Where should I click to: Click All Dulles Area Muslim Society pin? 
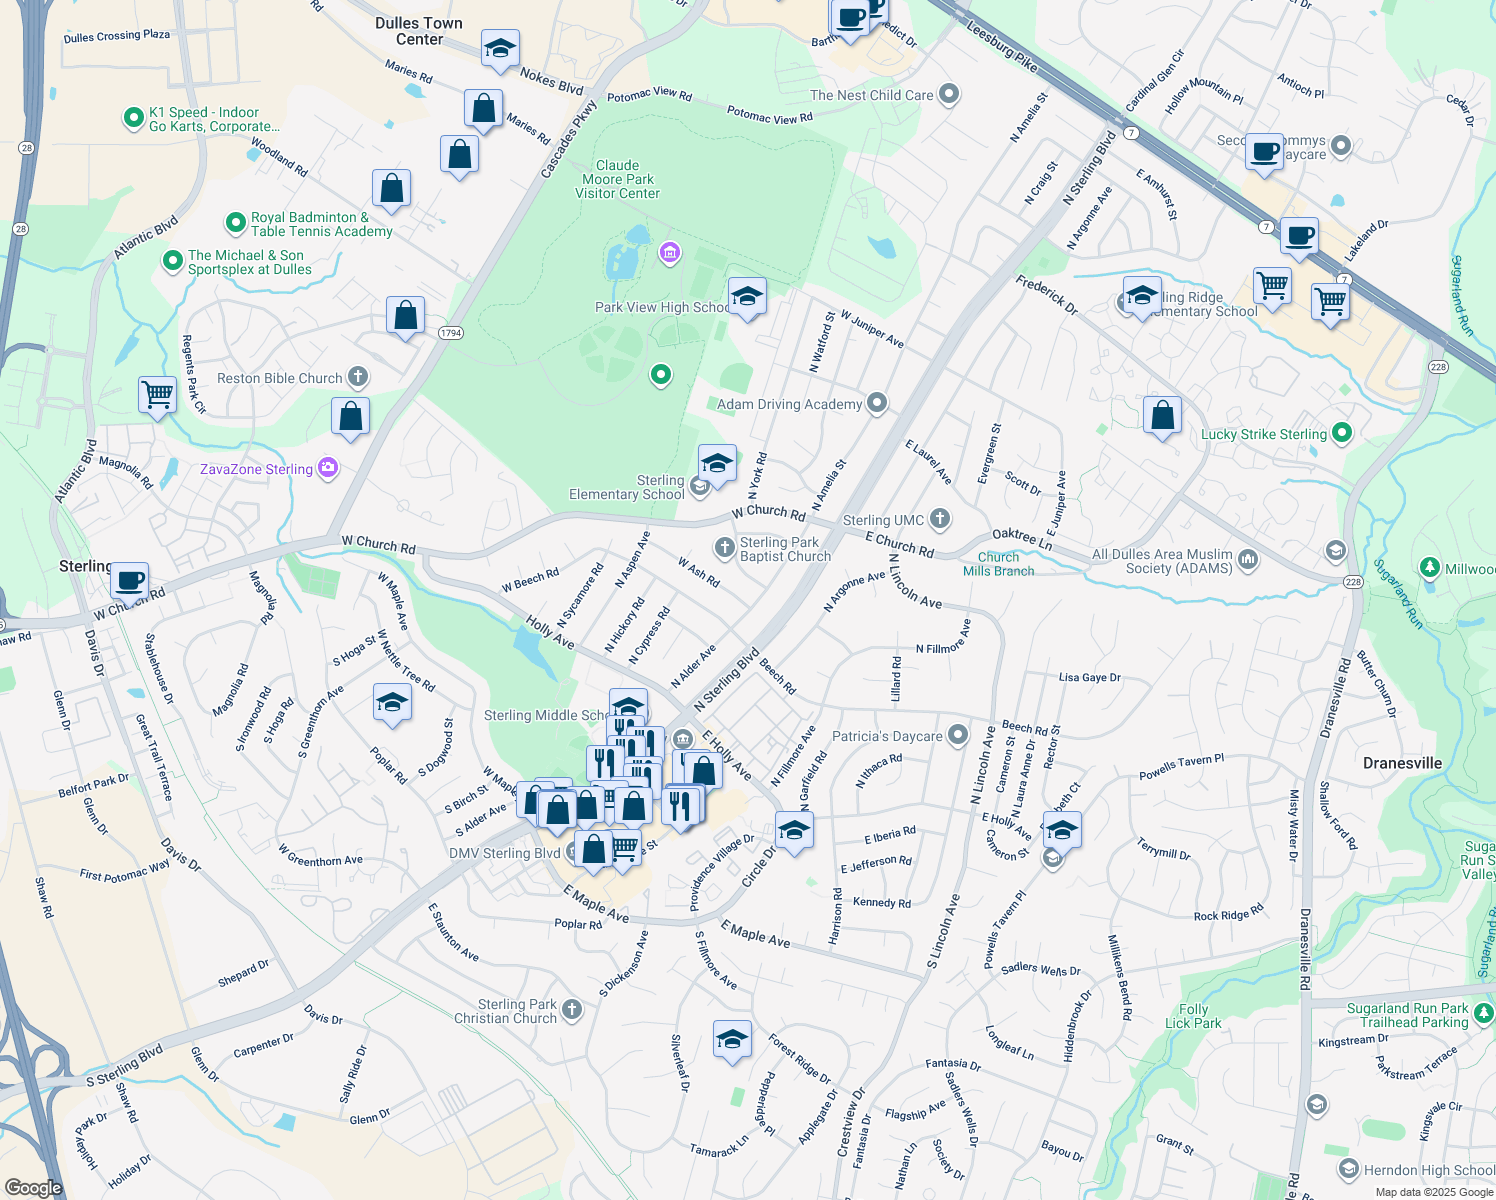(x=1247, y=560)
